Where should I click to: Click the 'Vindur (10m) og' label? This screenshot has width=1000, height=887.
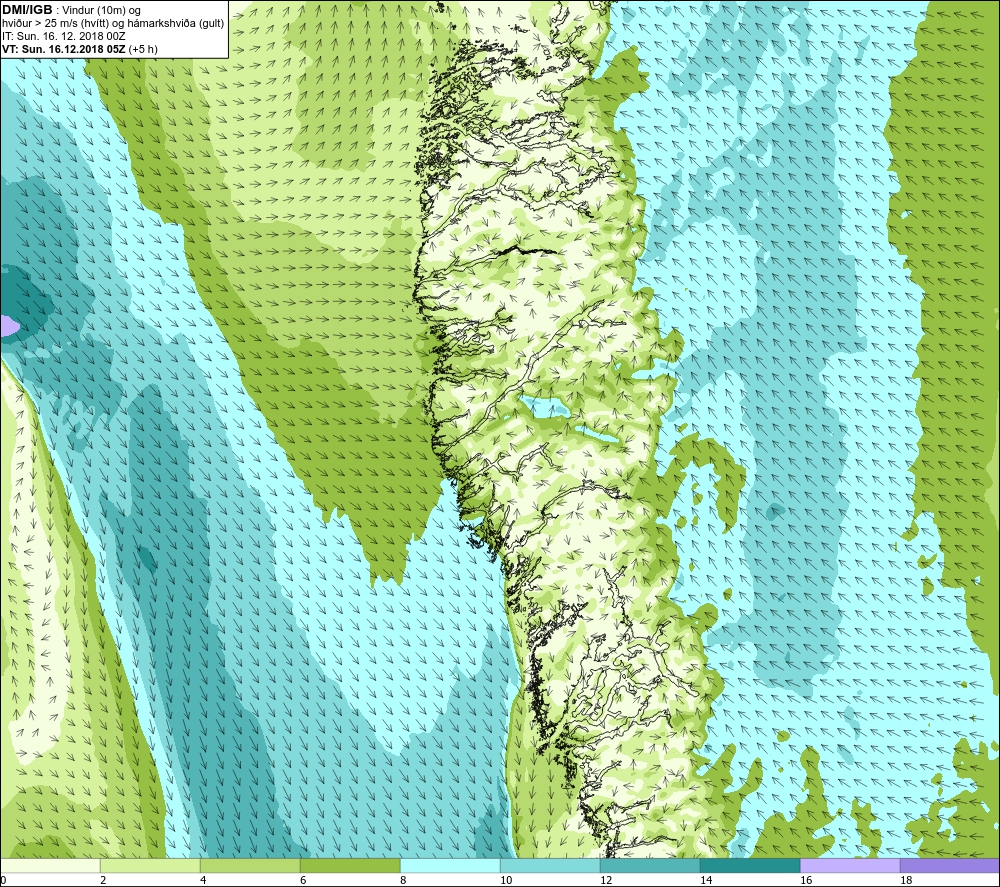pyautogui.click(x=101, y=11)
